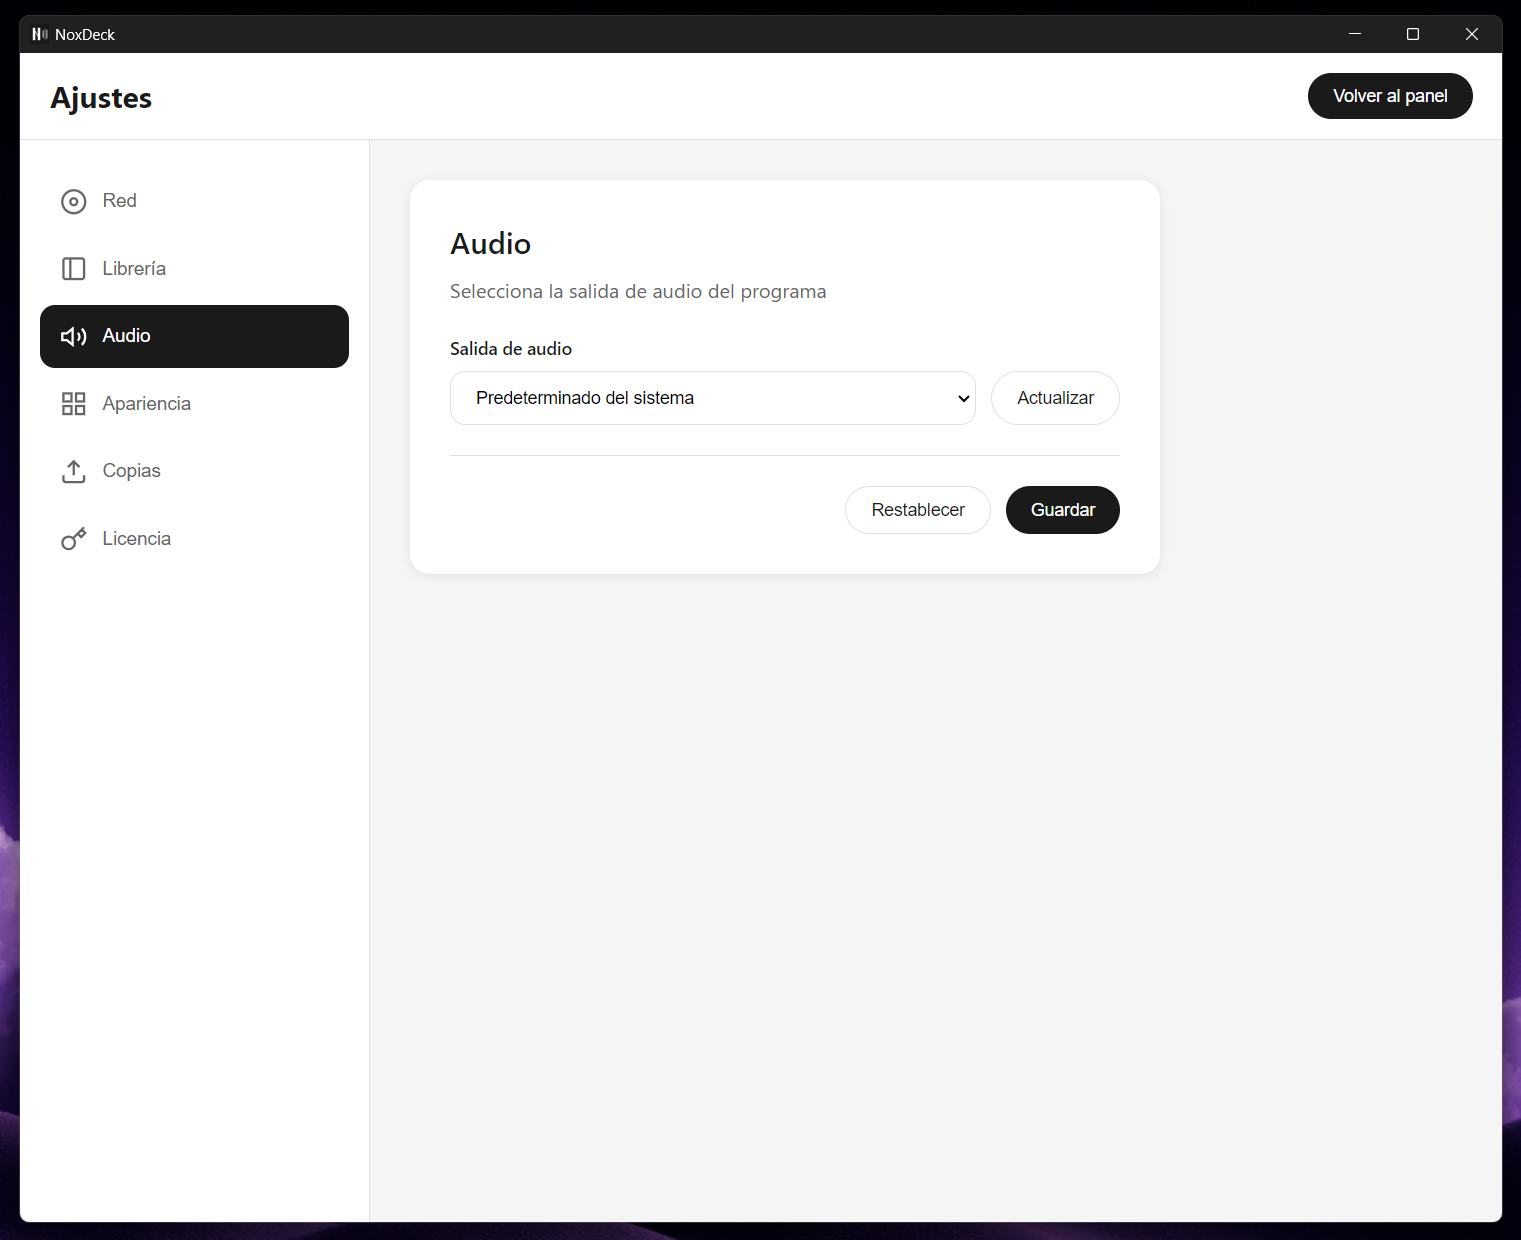Open the Copias section text
This screenshot has width=1521, height=1240.
tap(131, 471)
